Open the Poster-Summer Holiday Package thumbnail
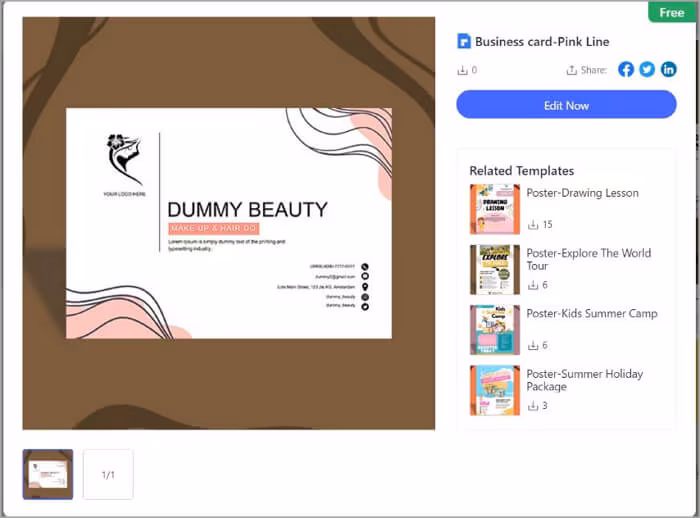Viewport: 700px width, 518px height. [495, 390]
